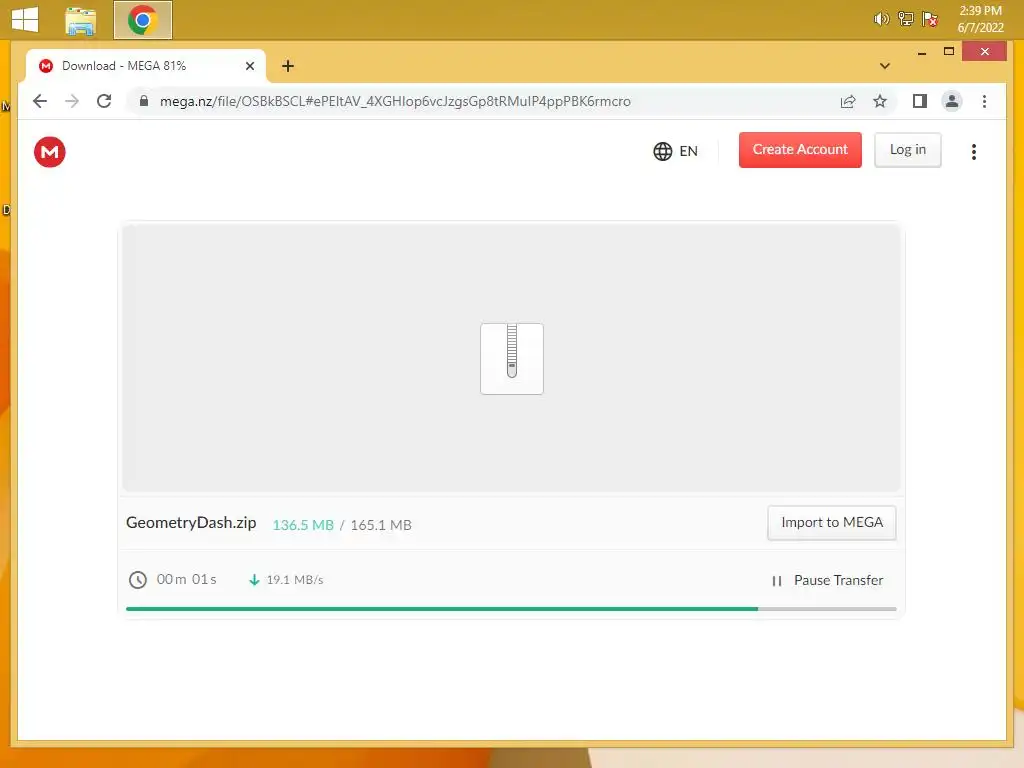Click the MEGA logo

[x=50, y=152]
